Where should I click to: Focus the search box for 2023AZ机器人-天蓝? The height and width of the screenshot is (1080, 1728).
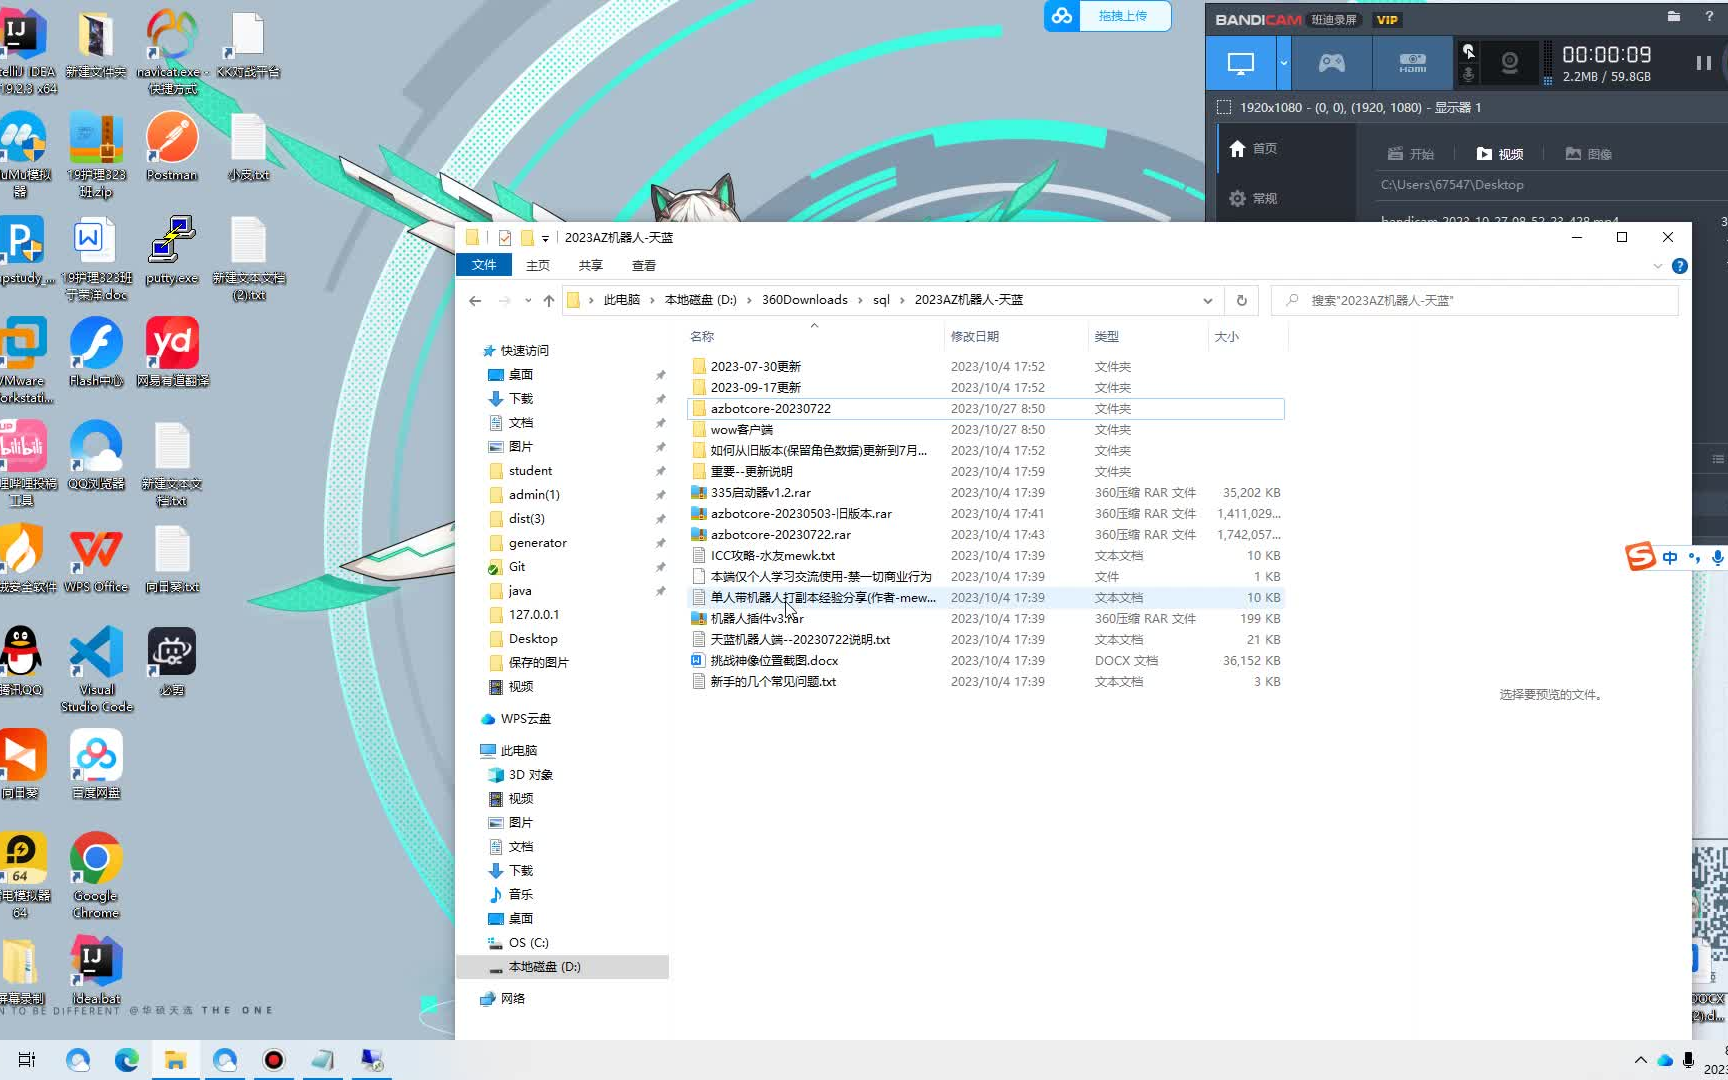click(1474, 300)
